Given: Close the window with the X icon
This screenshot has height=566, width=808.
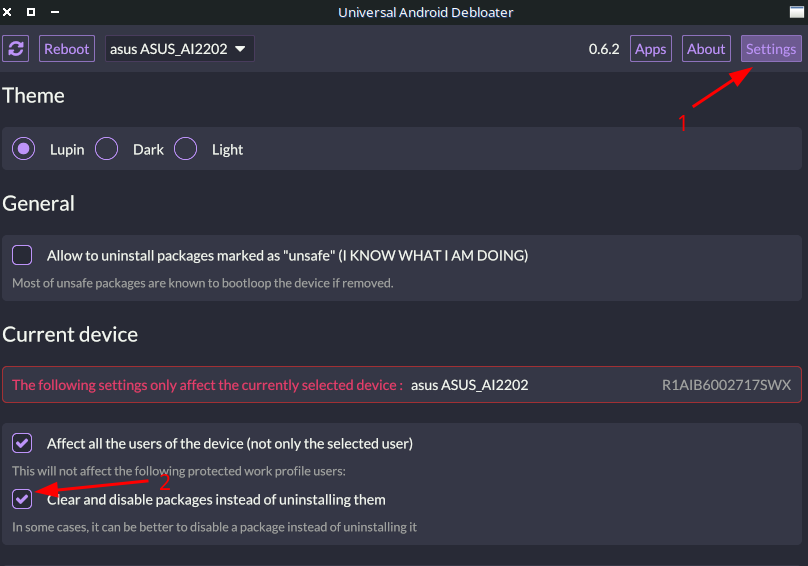Looking at the screenshot, I should pos(9,11).
